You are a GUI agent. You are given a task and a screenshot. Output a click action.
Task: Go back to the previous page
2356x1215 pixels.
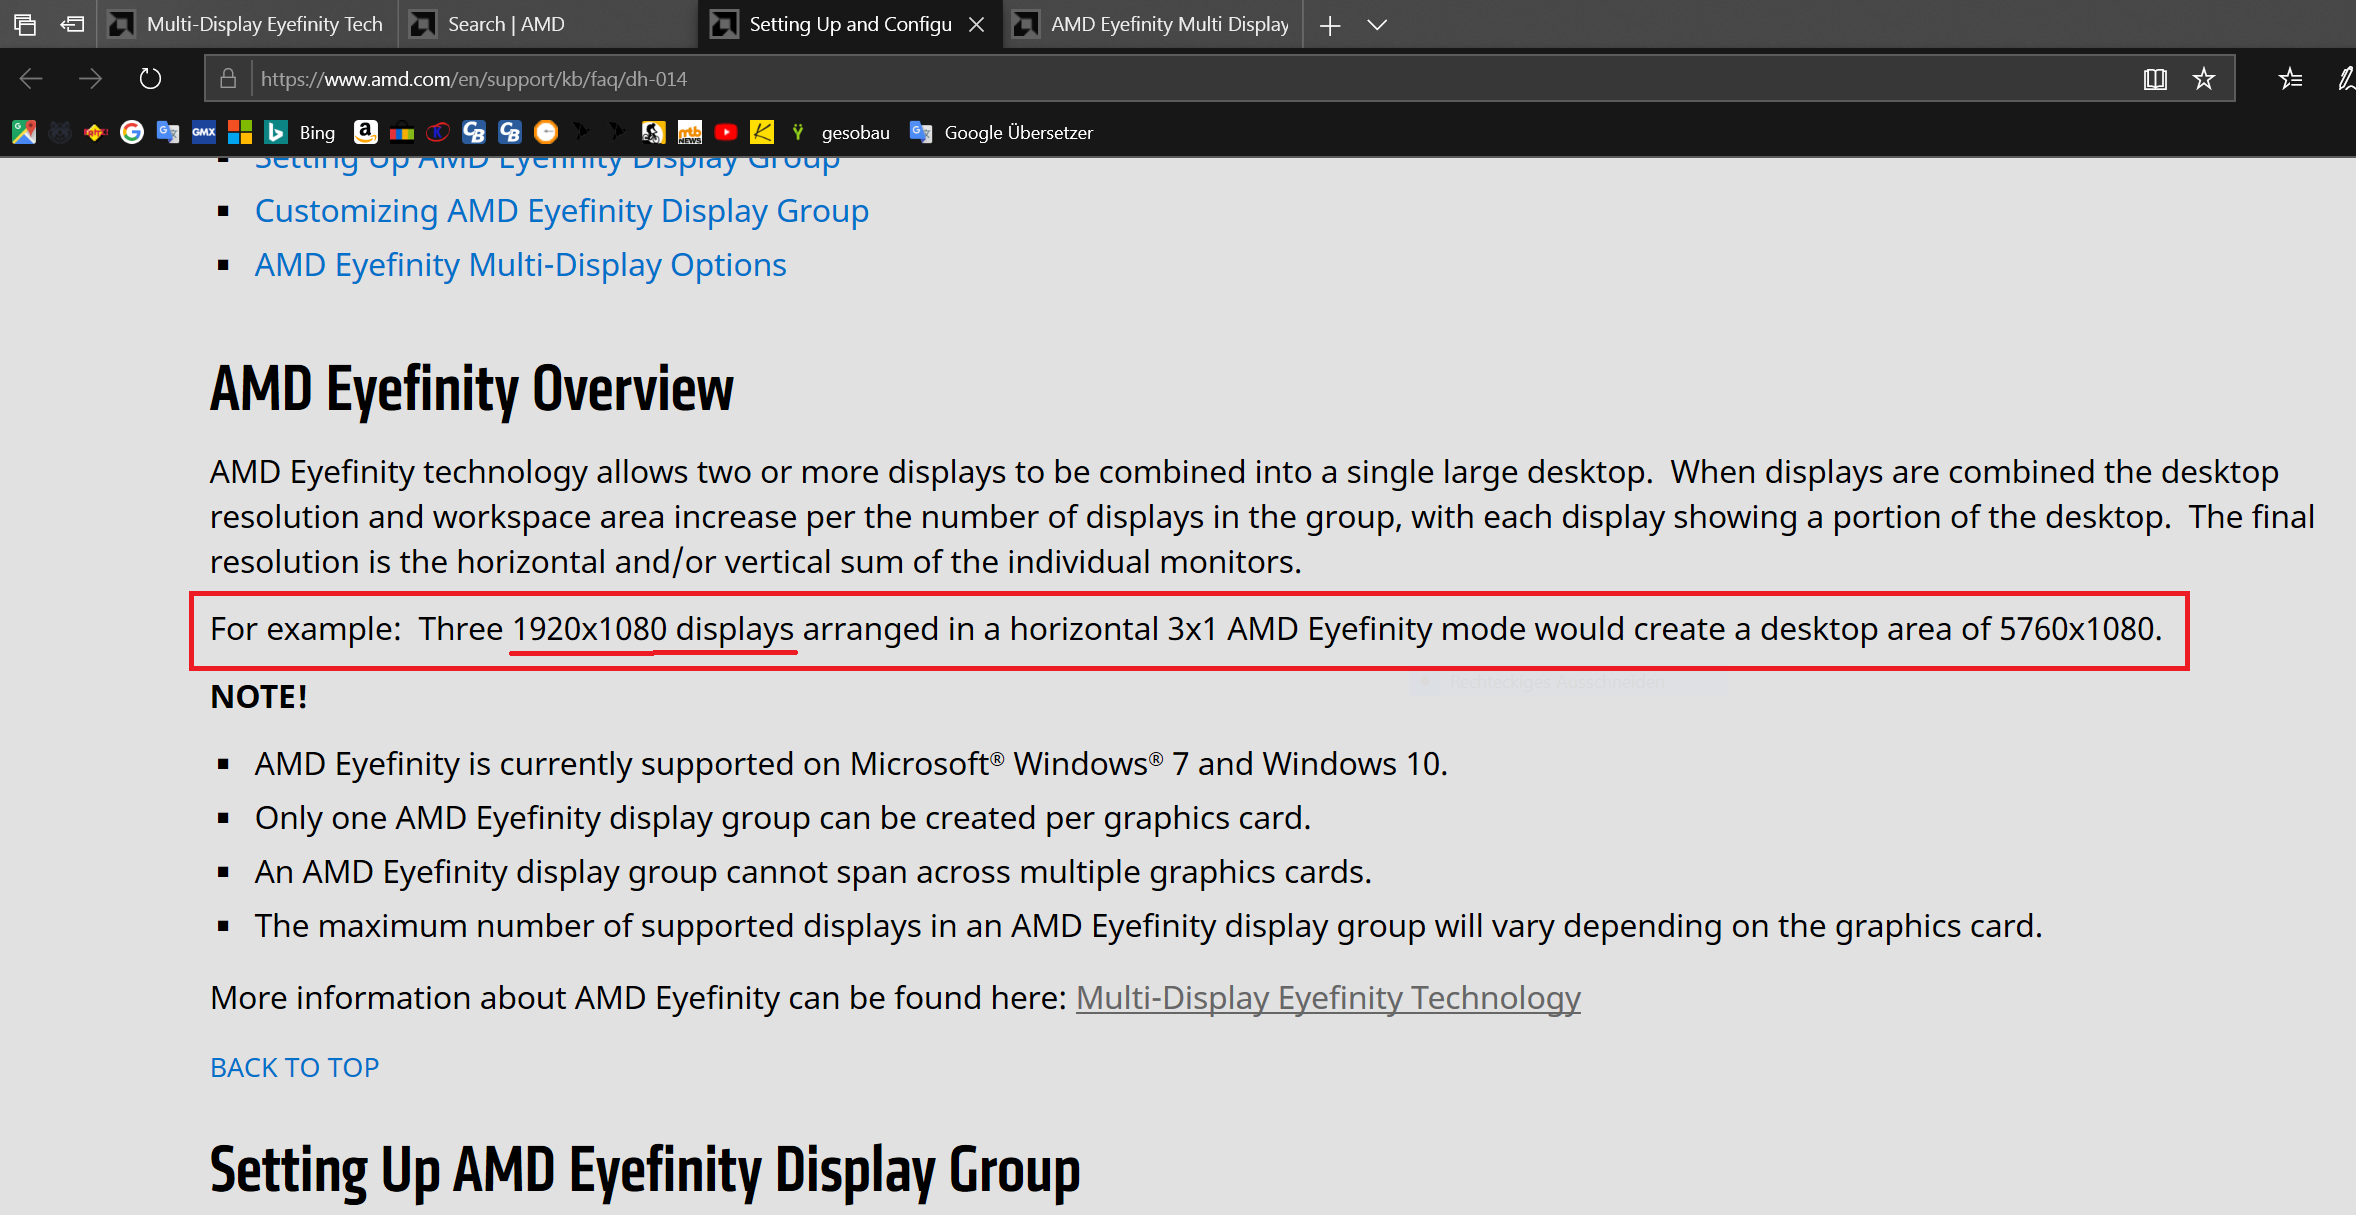(x=31, y=78)
